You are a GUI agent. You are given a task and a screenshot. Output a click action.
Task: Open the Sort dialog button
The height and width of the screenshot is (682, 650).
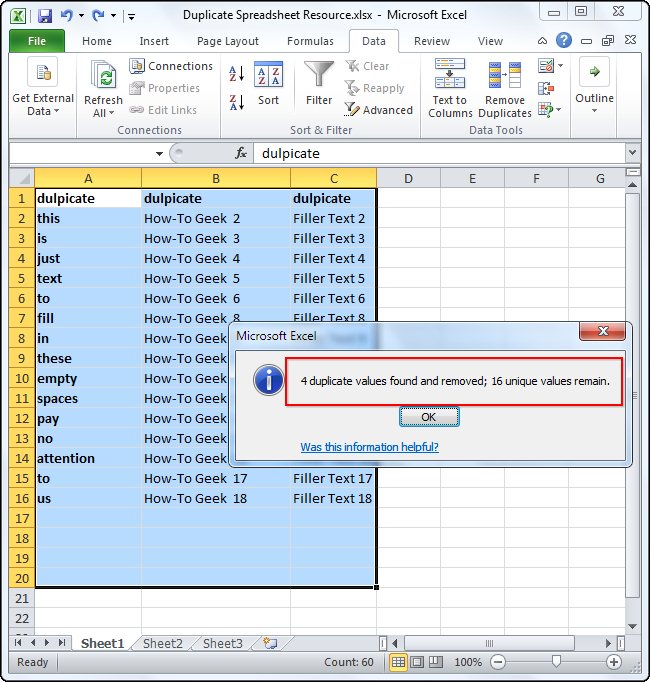[x=268, y=83]
